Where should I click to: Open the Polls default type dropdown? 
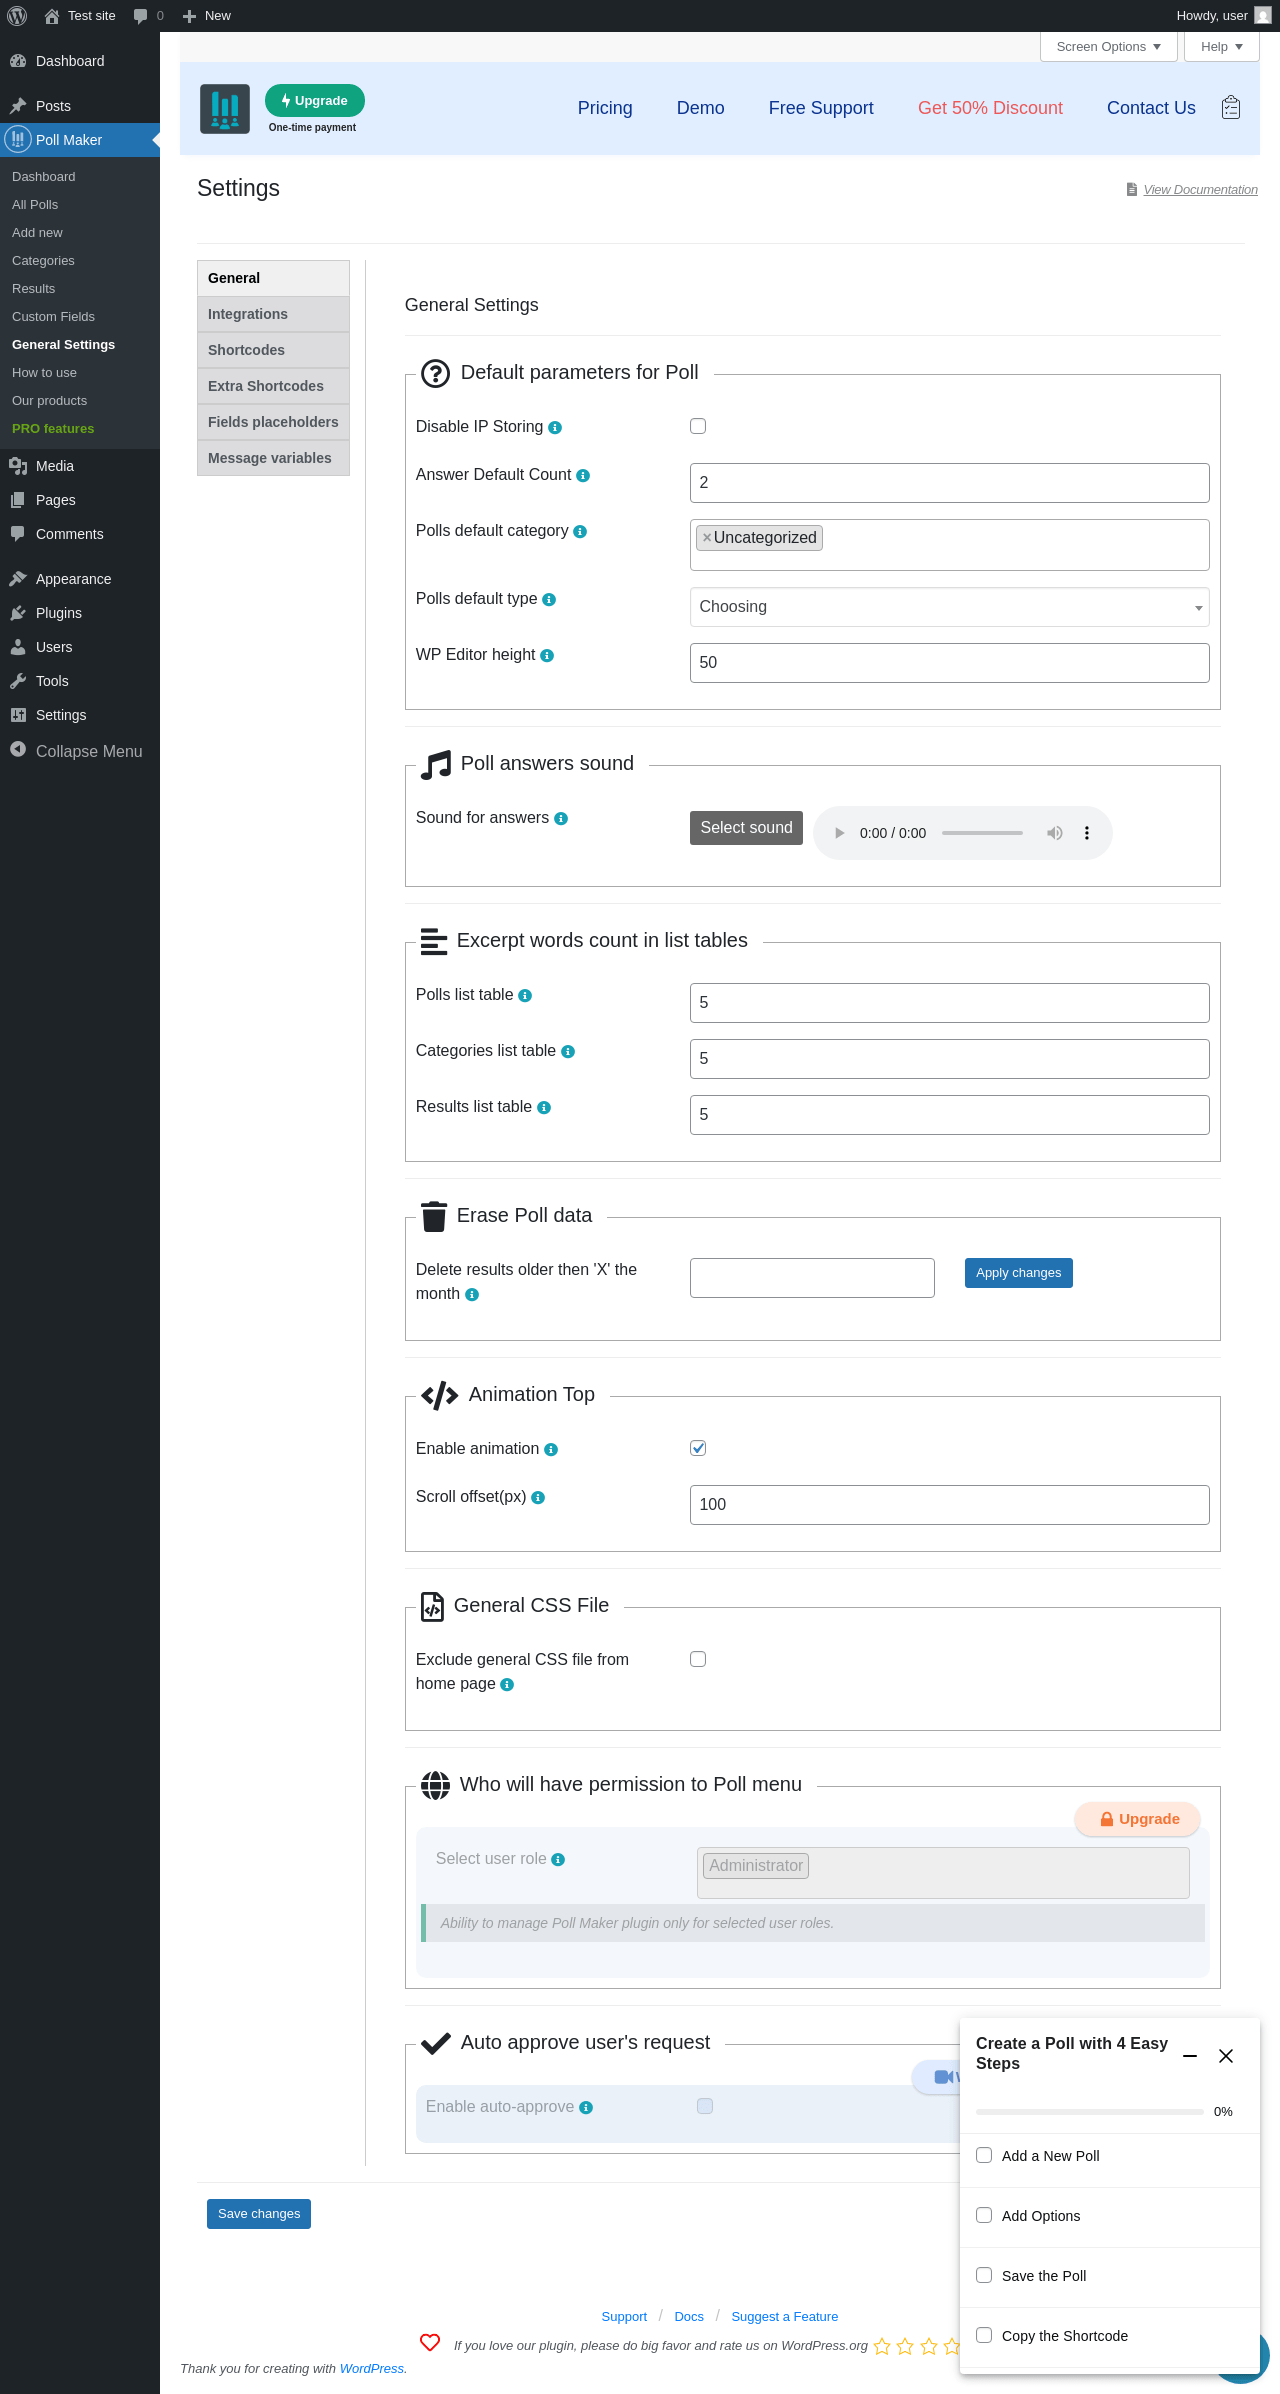coord(949,607)
